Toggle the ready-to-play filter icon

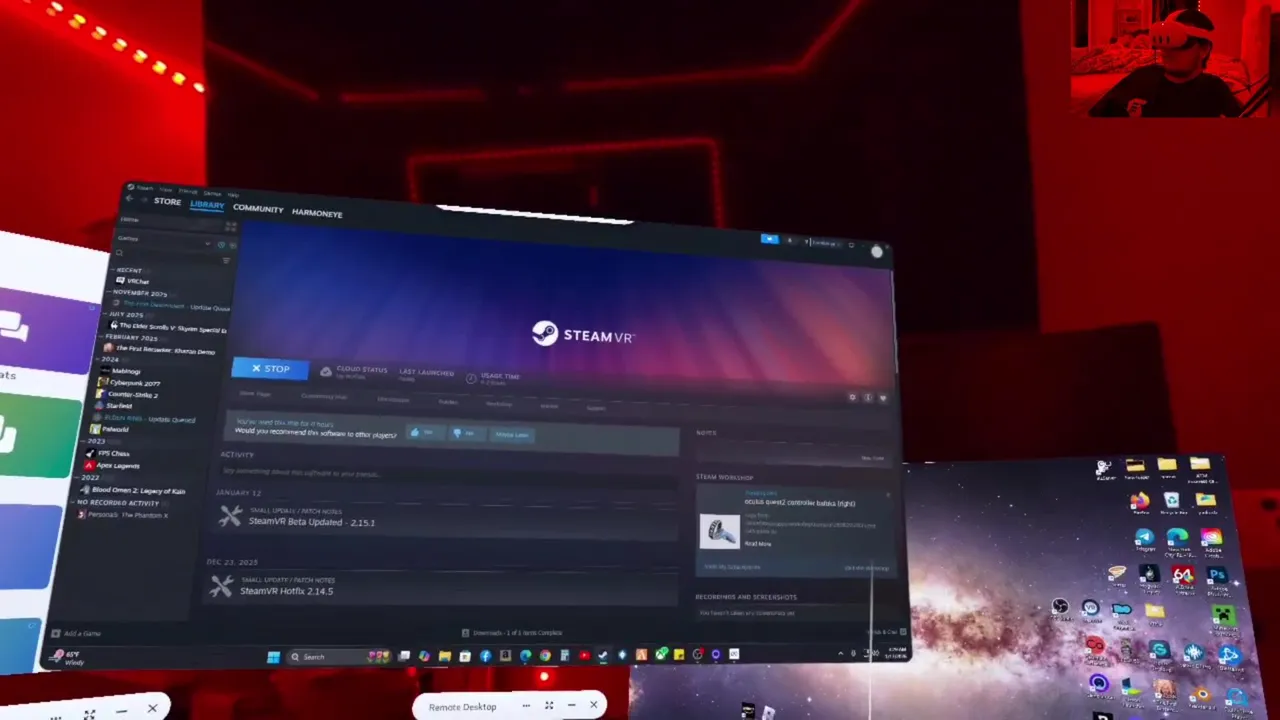pos(232,245)
